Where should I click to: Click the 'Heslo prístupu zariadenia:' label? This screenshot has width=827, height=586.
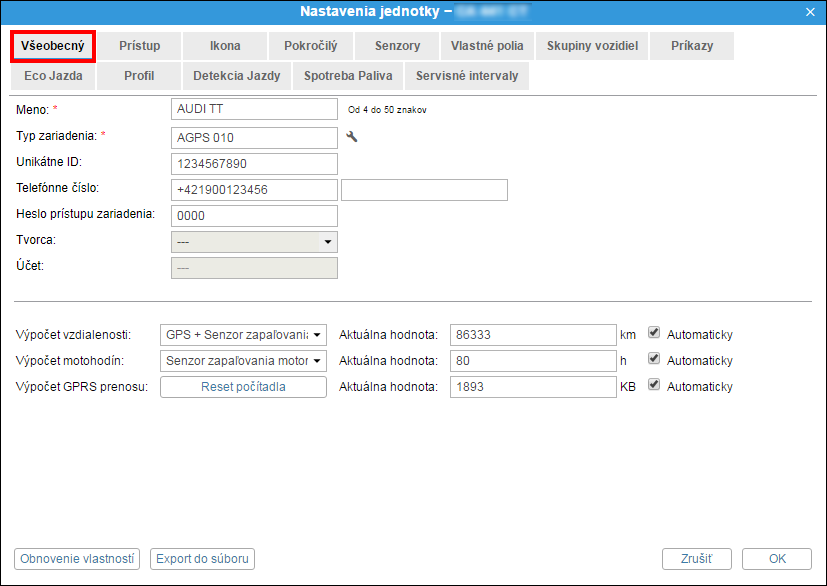tap(85, 214)
